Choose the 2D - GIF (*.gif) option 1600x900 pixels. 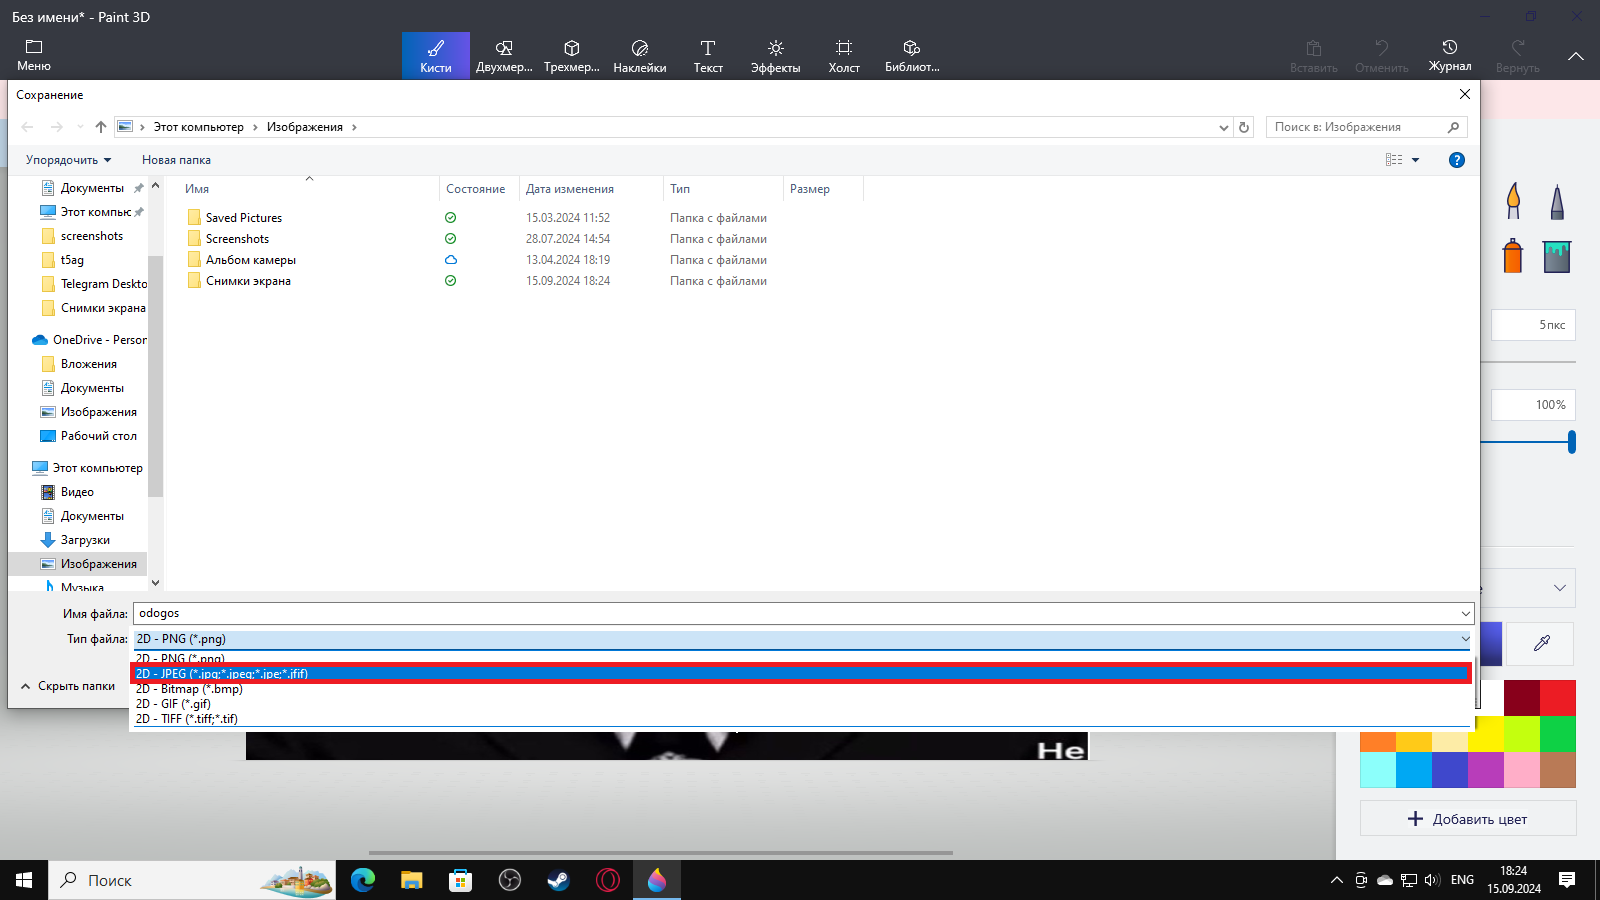[801, 704]
